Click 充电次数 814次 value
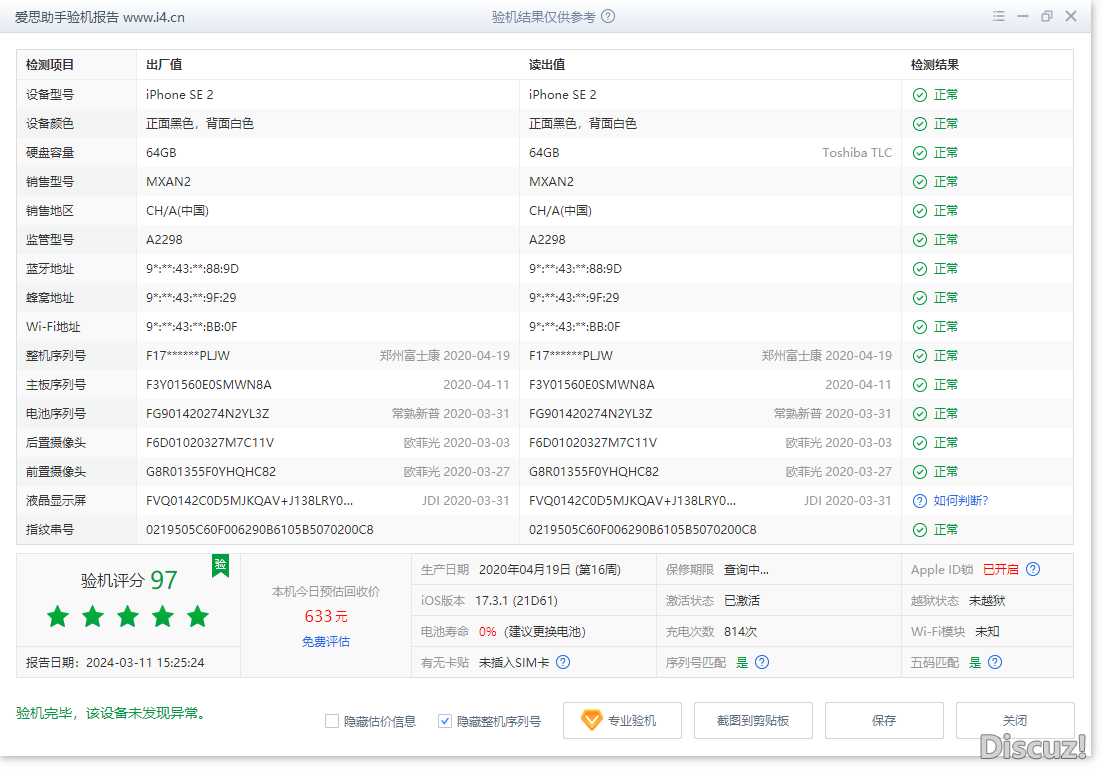This screenshot has width=1103, height=771. 740,632
